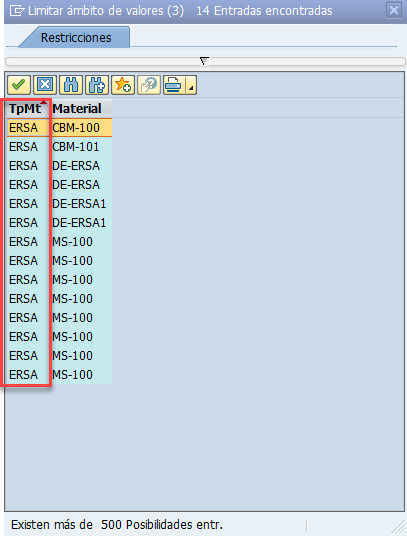This screenshot has height=536, width=407.
Task: Close the Limitar ámbito de valores dialog
Action: [394, 10]
